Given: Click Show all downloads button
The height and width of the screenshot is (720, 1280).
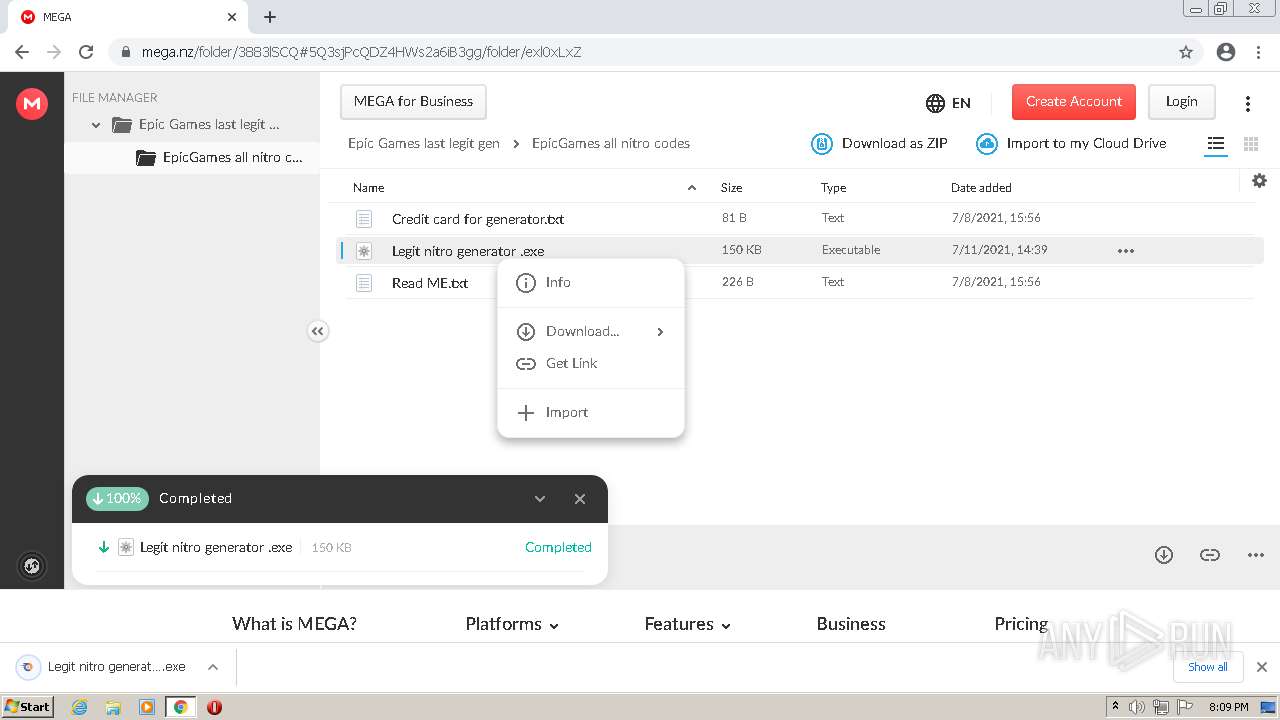Looking at the screenshot, I should [x=1207, y=667].
